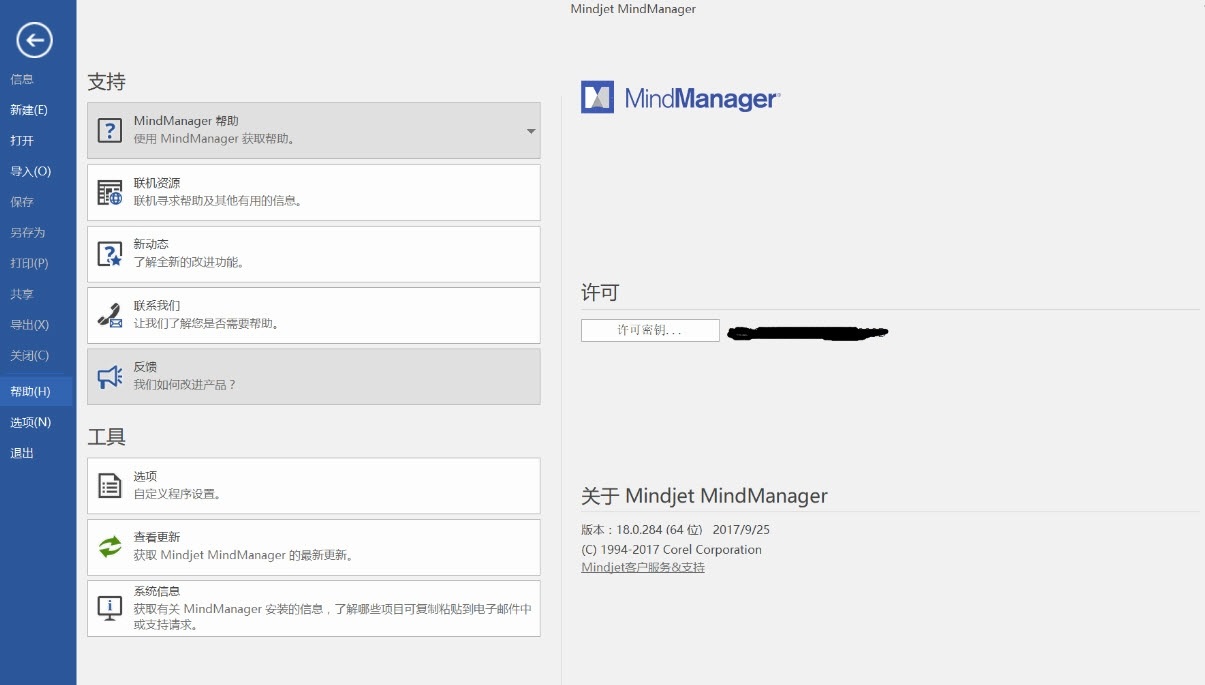The image size is (1205, 685).
Task: Click the green Check for Updates (查看更新) icon
Action: 109,547
